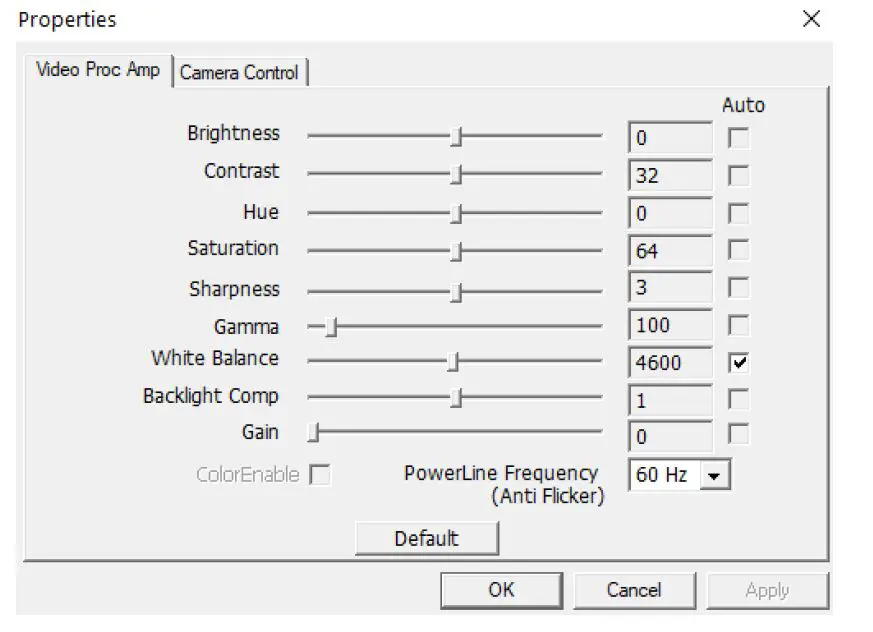Click the Backlight Comp slider handle
This screenshot has width=873, height=632.
click(x=456, y=398)
